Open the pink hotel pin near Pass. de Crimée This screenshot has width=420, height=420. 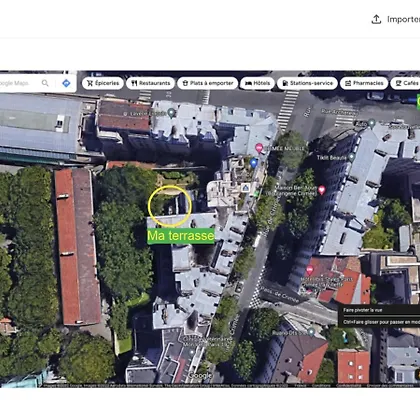tap(310, 270)
